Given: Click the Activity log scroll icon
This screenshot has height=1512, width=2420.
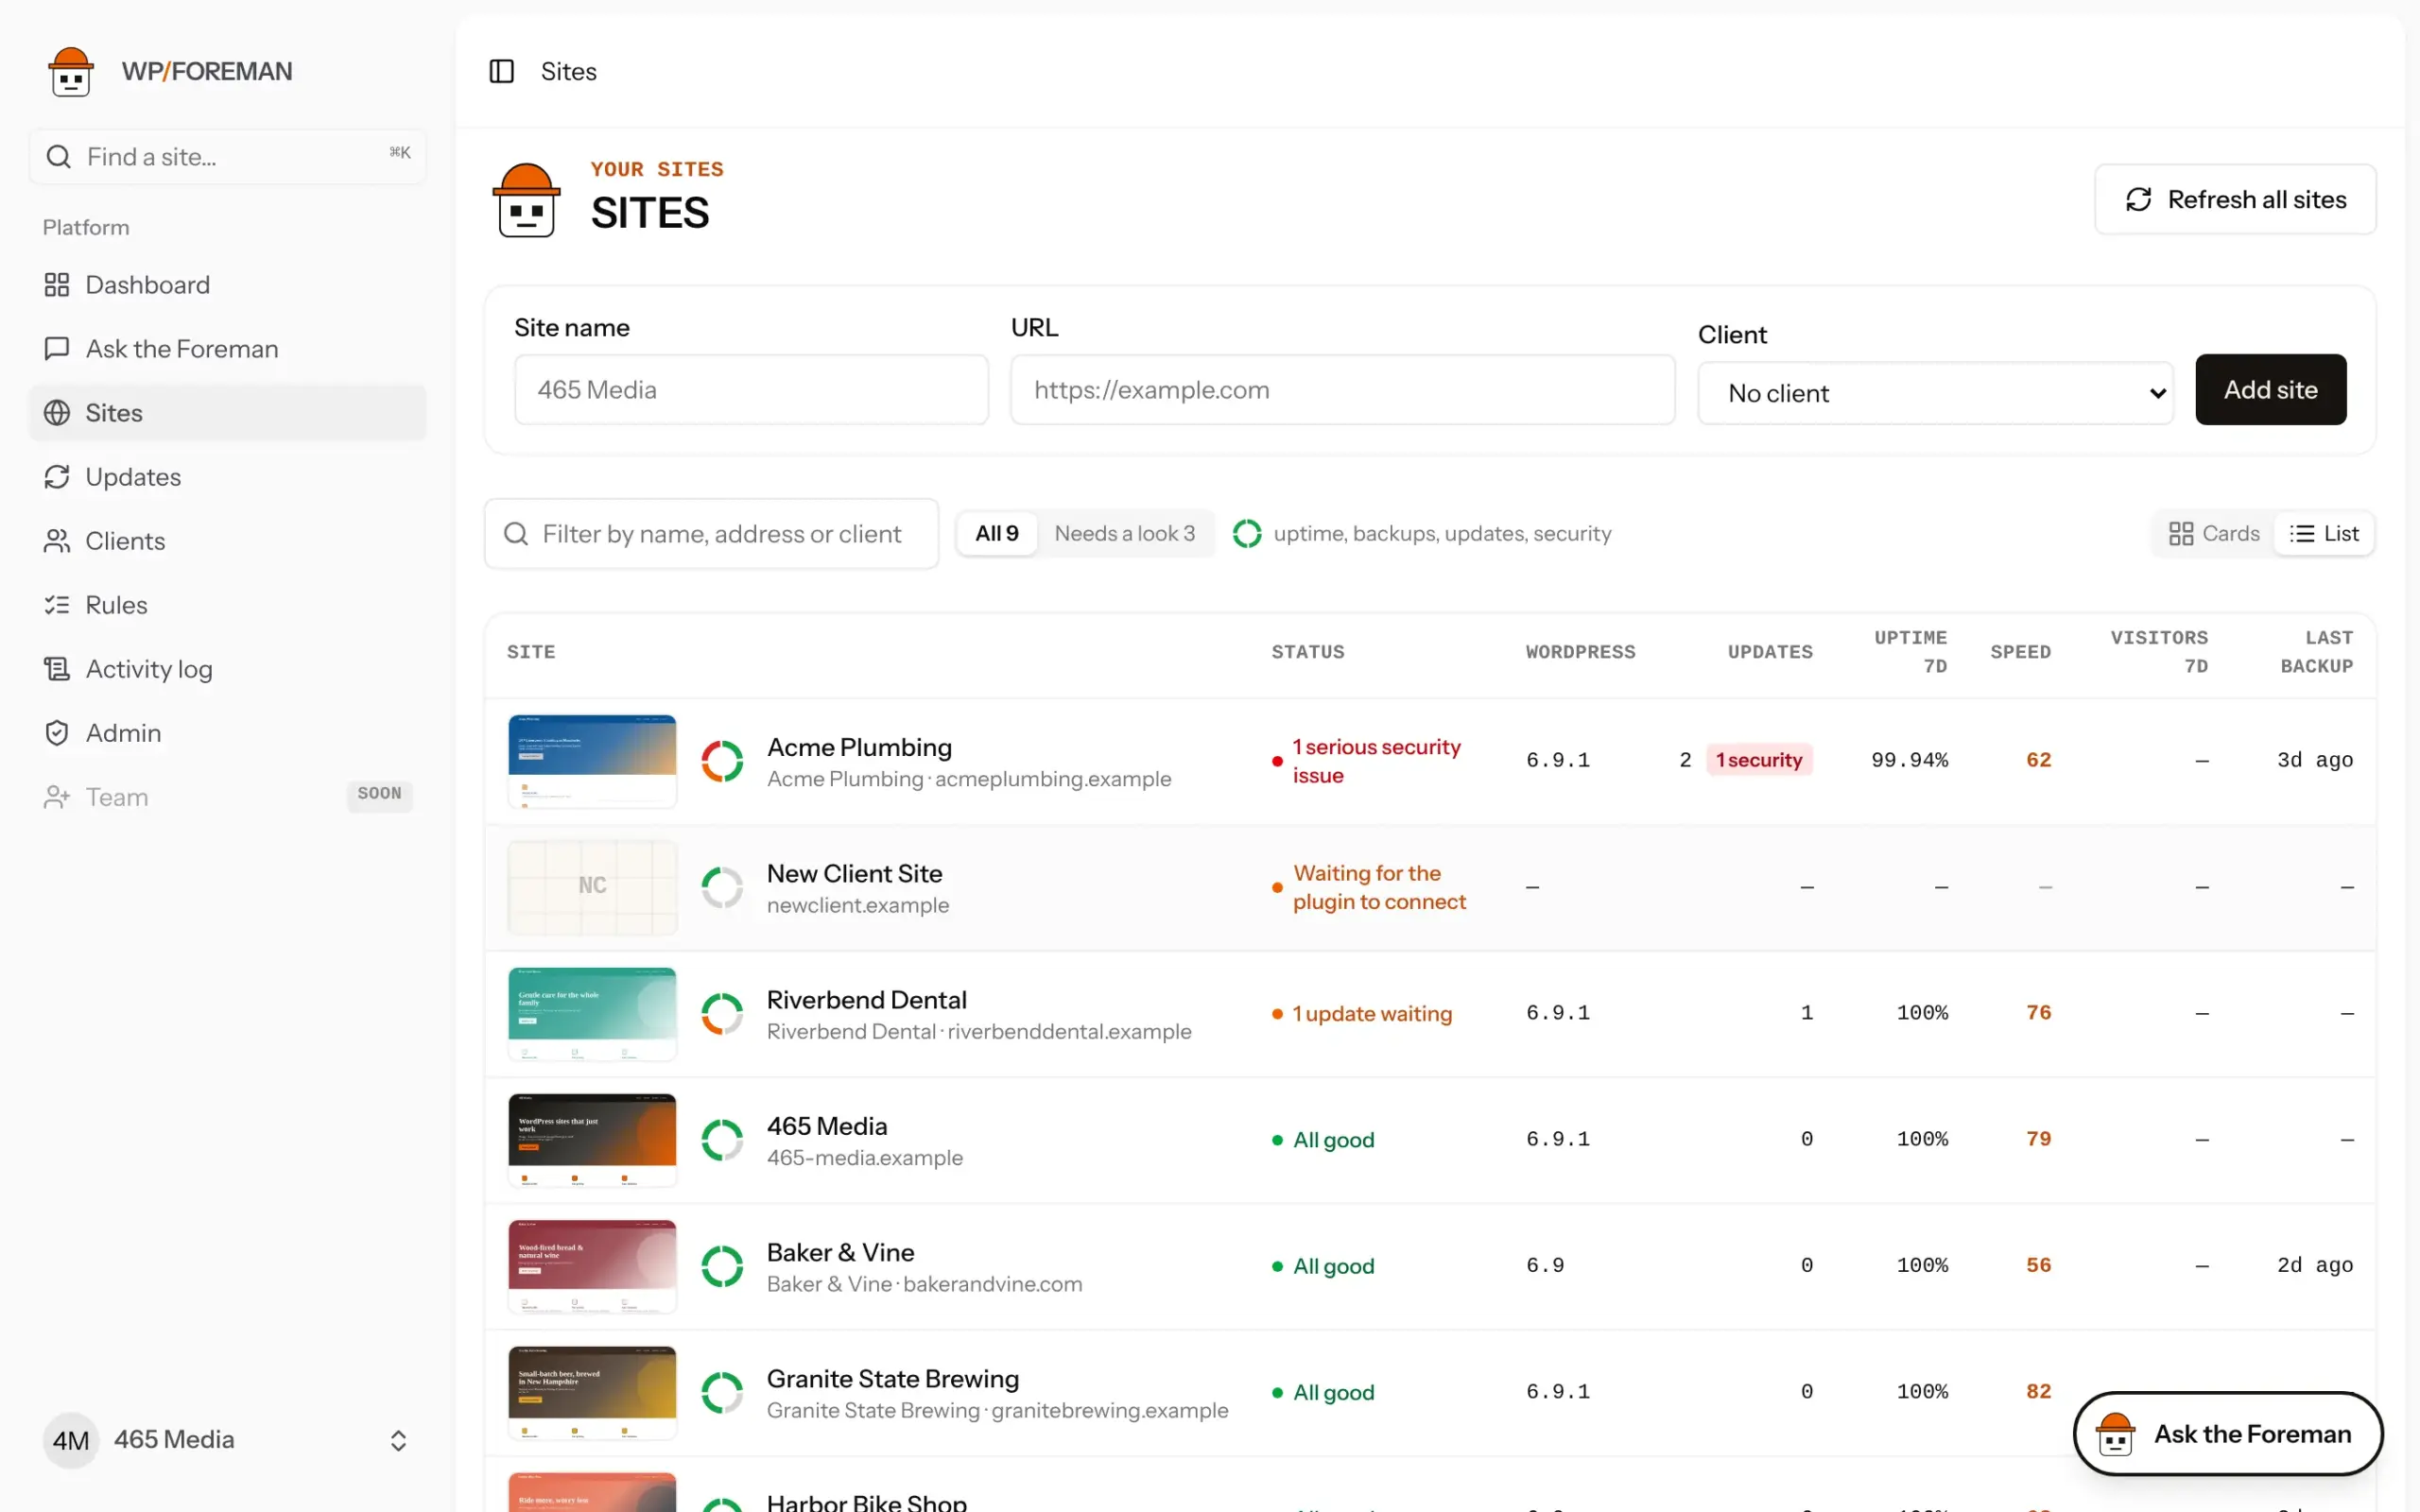Looking at the screenshot, I should tap(57, 669).
